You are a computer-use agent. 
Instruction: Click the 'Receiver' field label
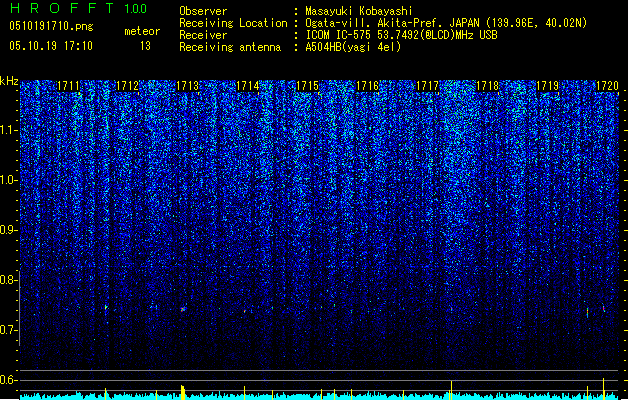tap(203, 35)
